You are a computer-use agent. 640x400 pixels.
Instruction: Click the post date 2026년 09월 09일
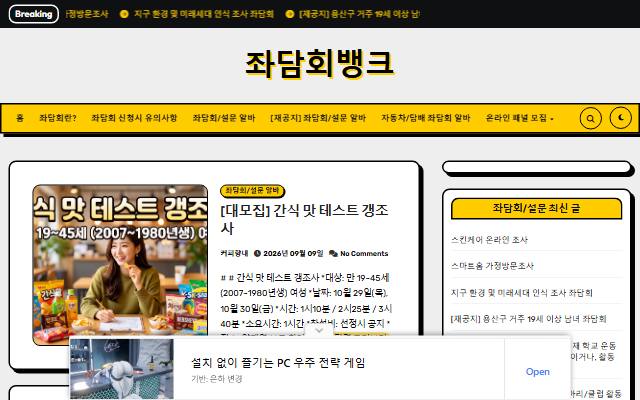coord(293,253)
